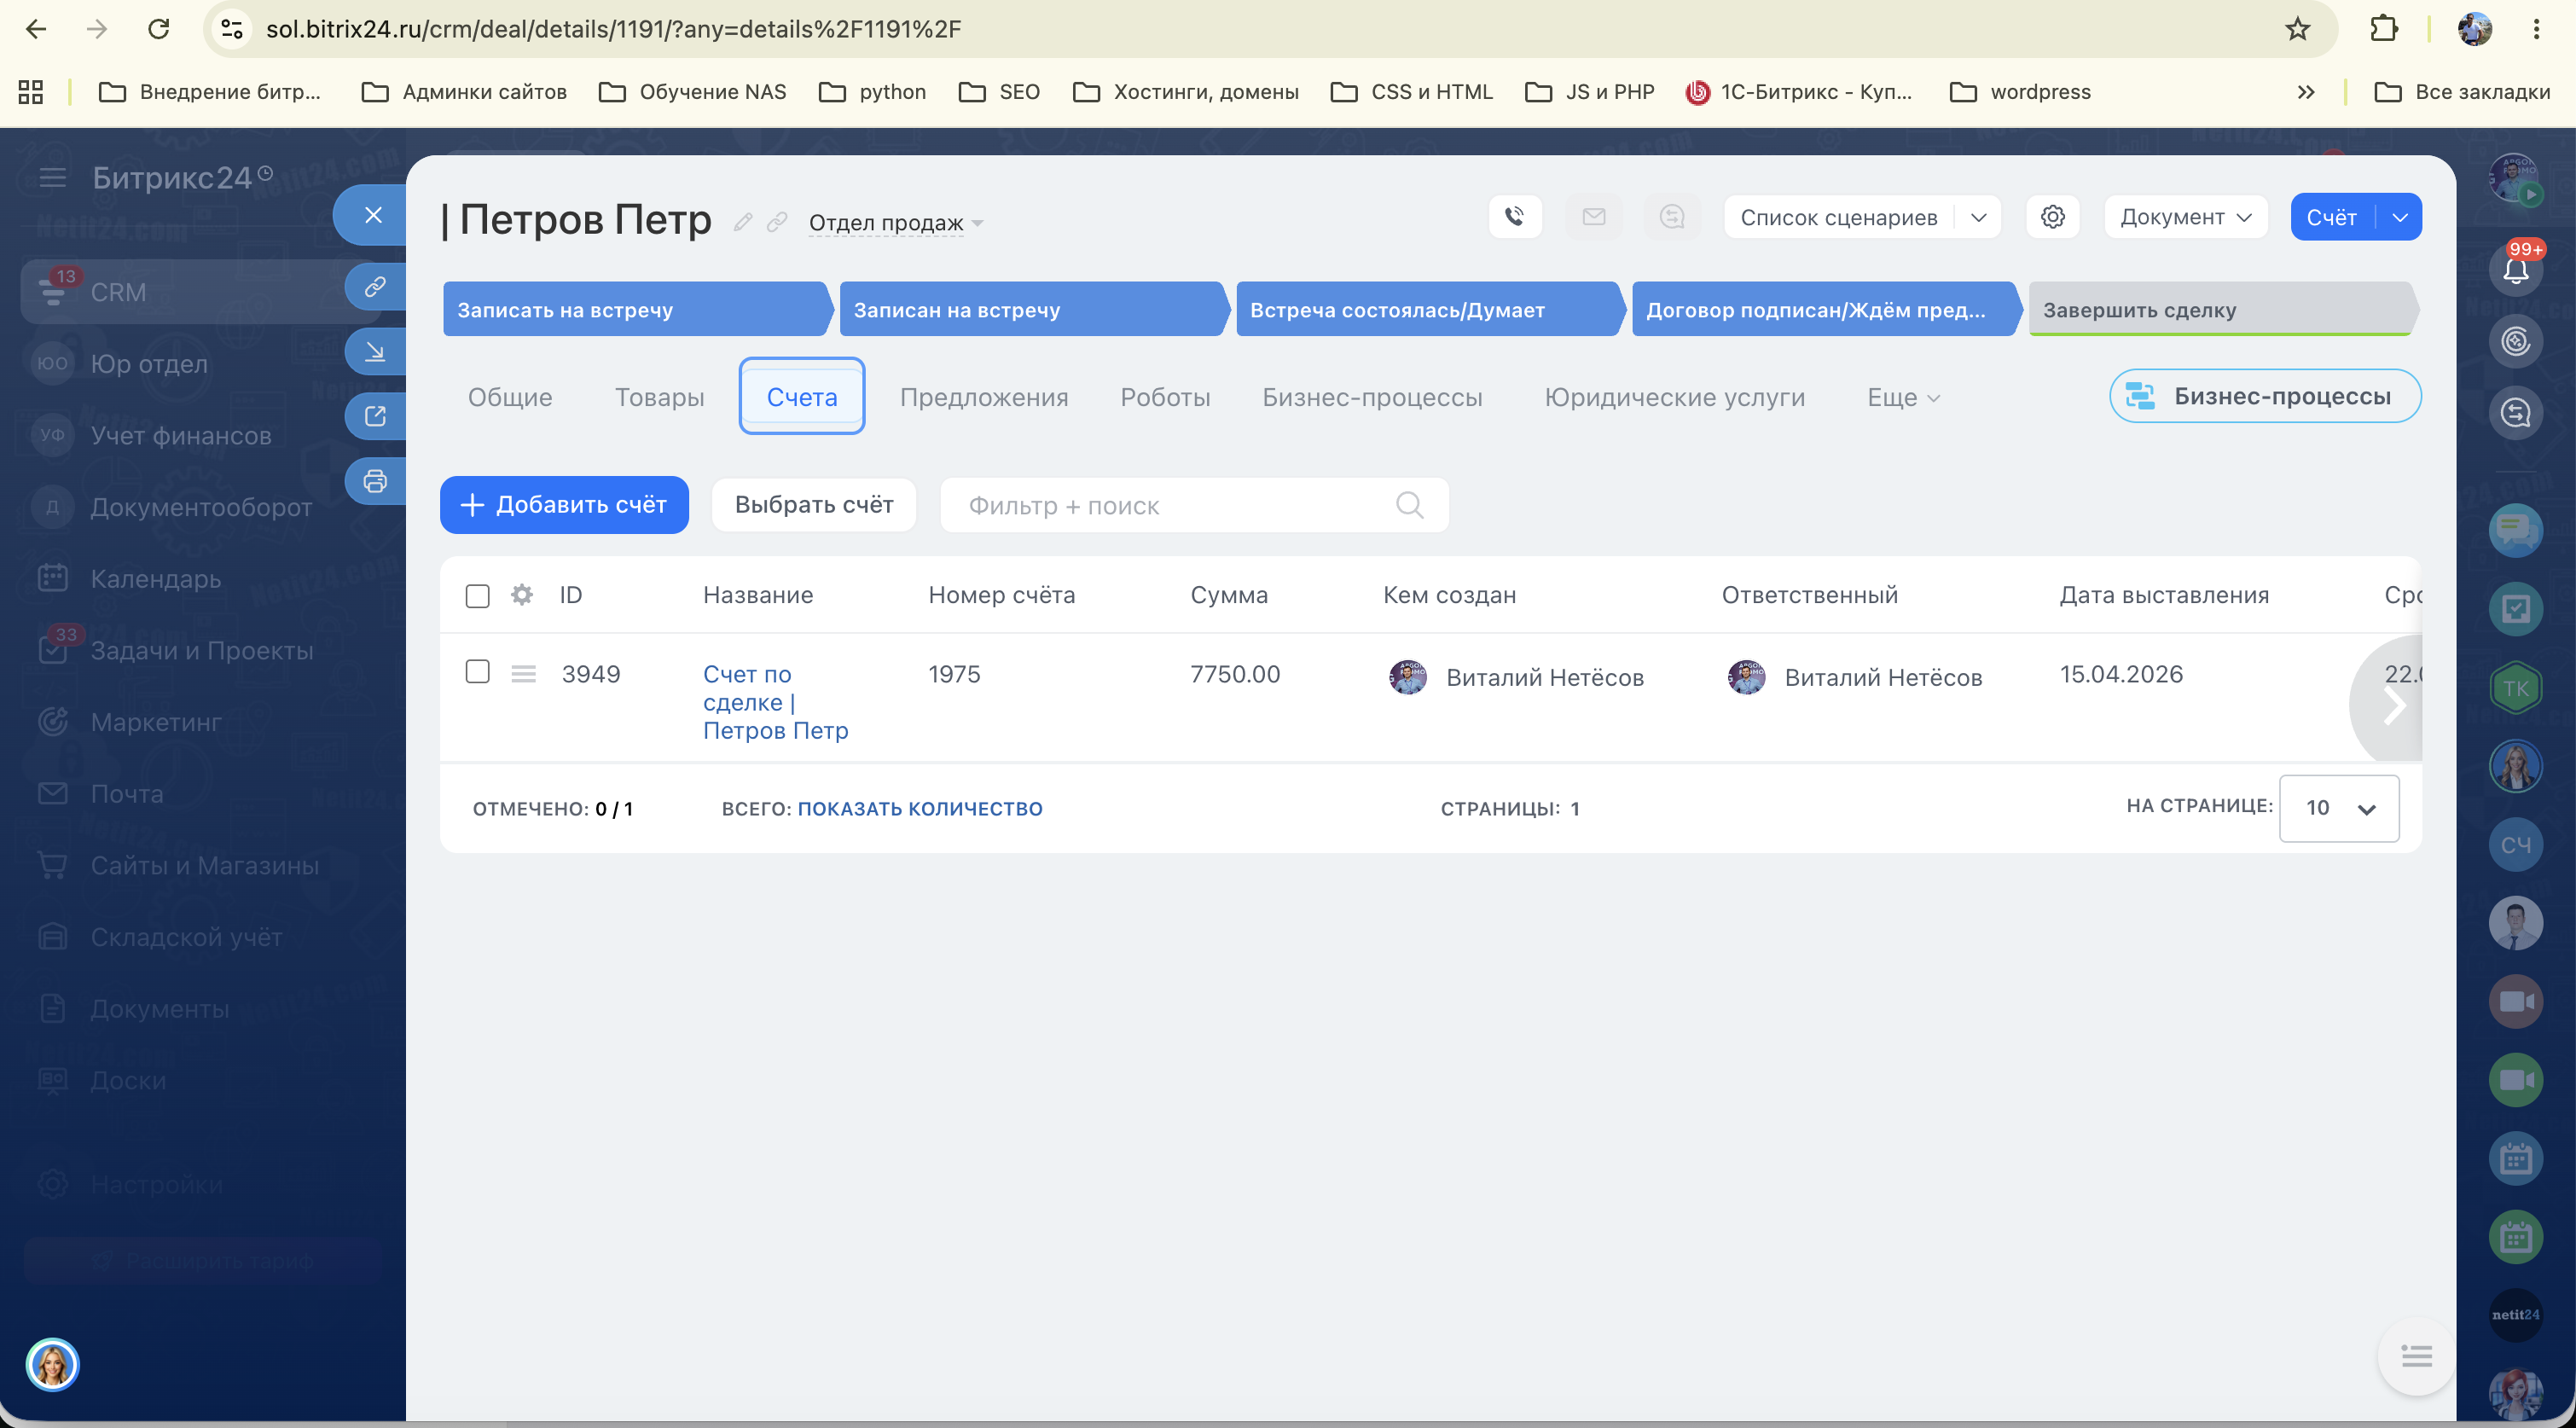The image size is (2576, 1428).
Task: Set deal stage to Записан на встречу
Action: [x=1033, y=309]
